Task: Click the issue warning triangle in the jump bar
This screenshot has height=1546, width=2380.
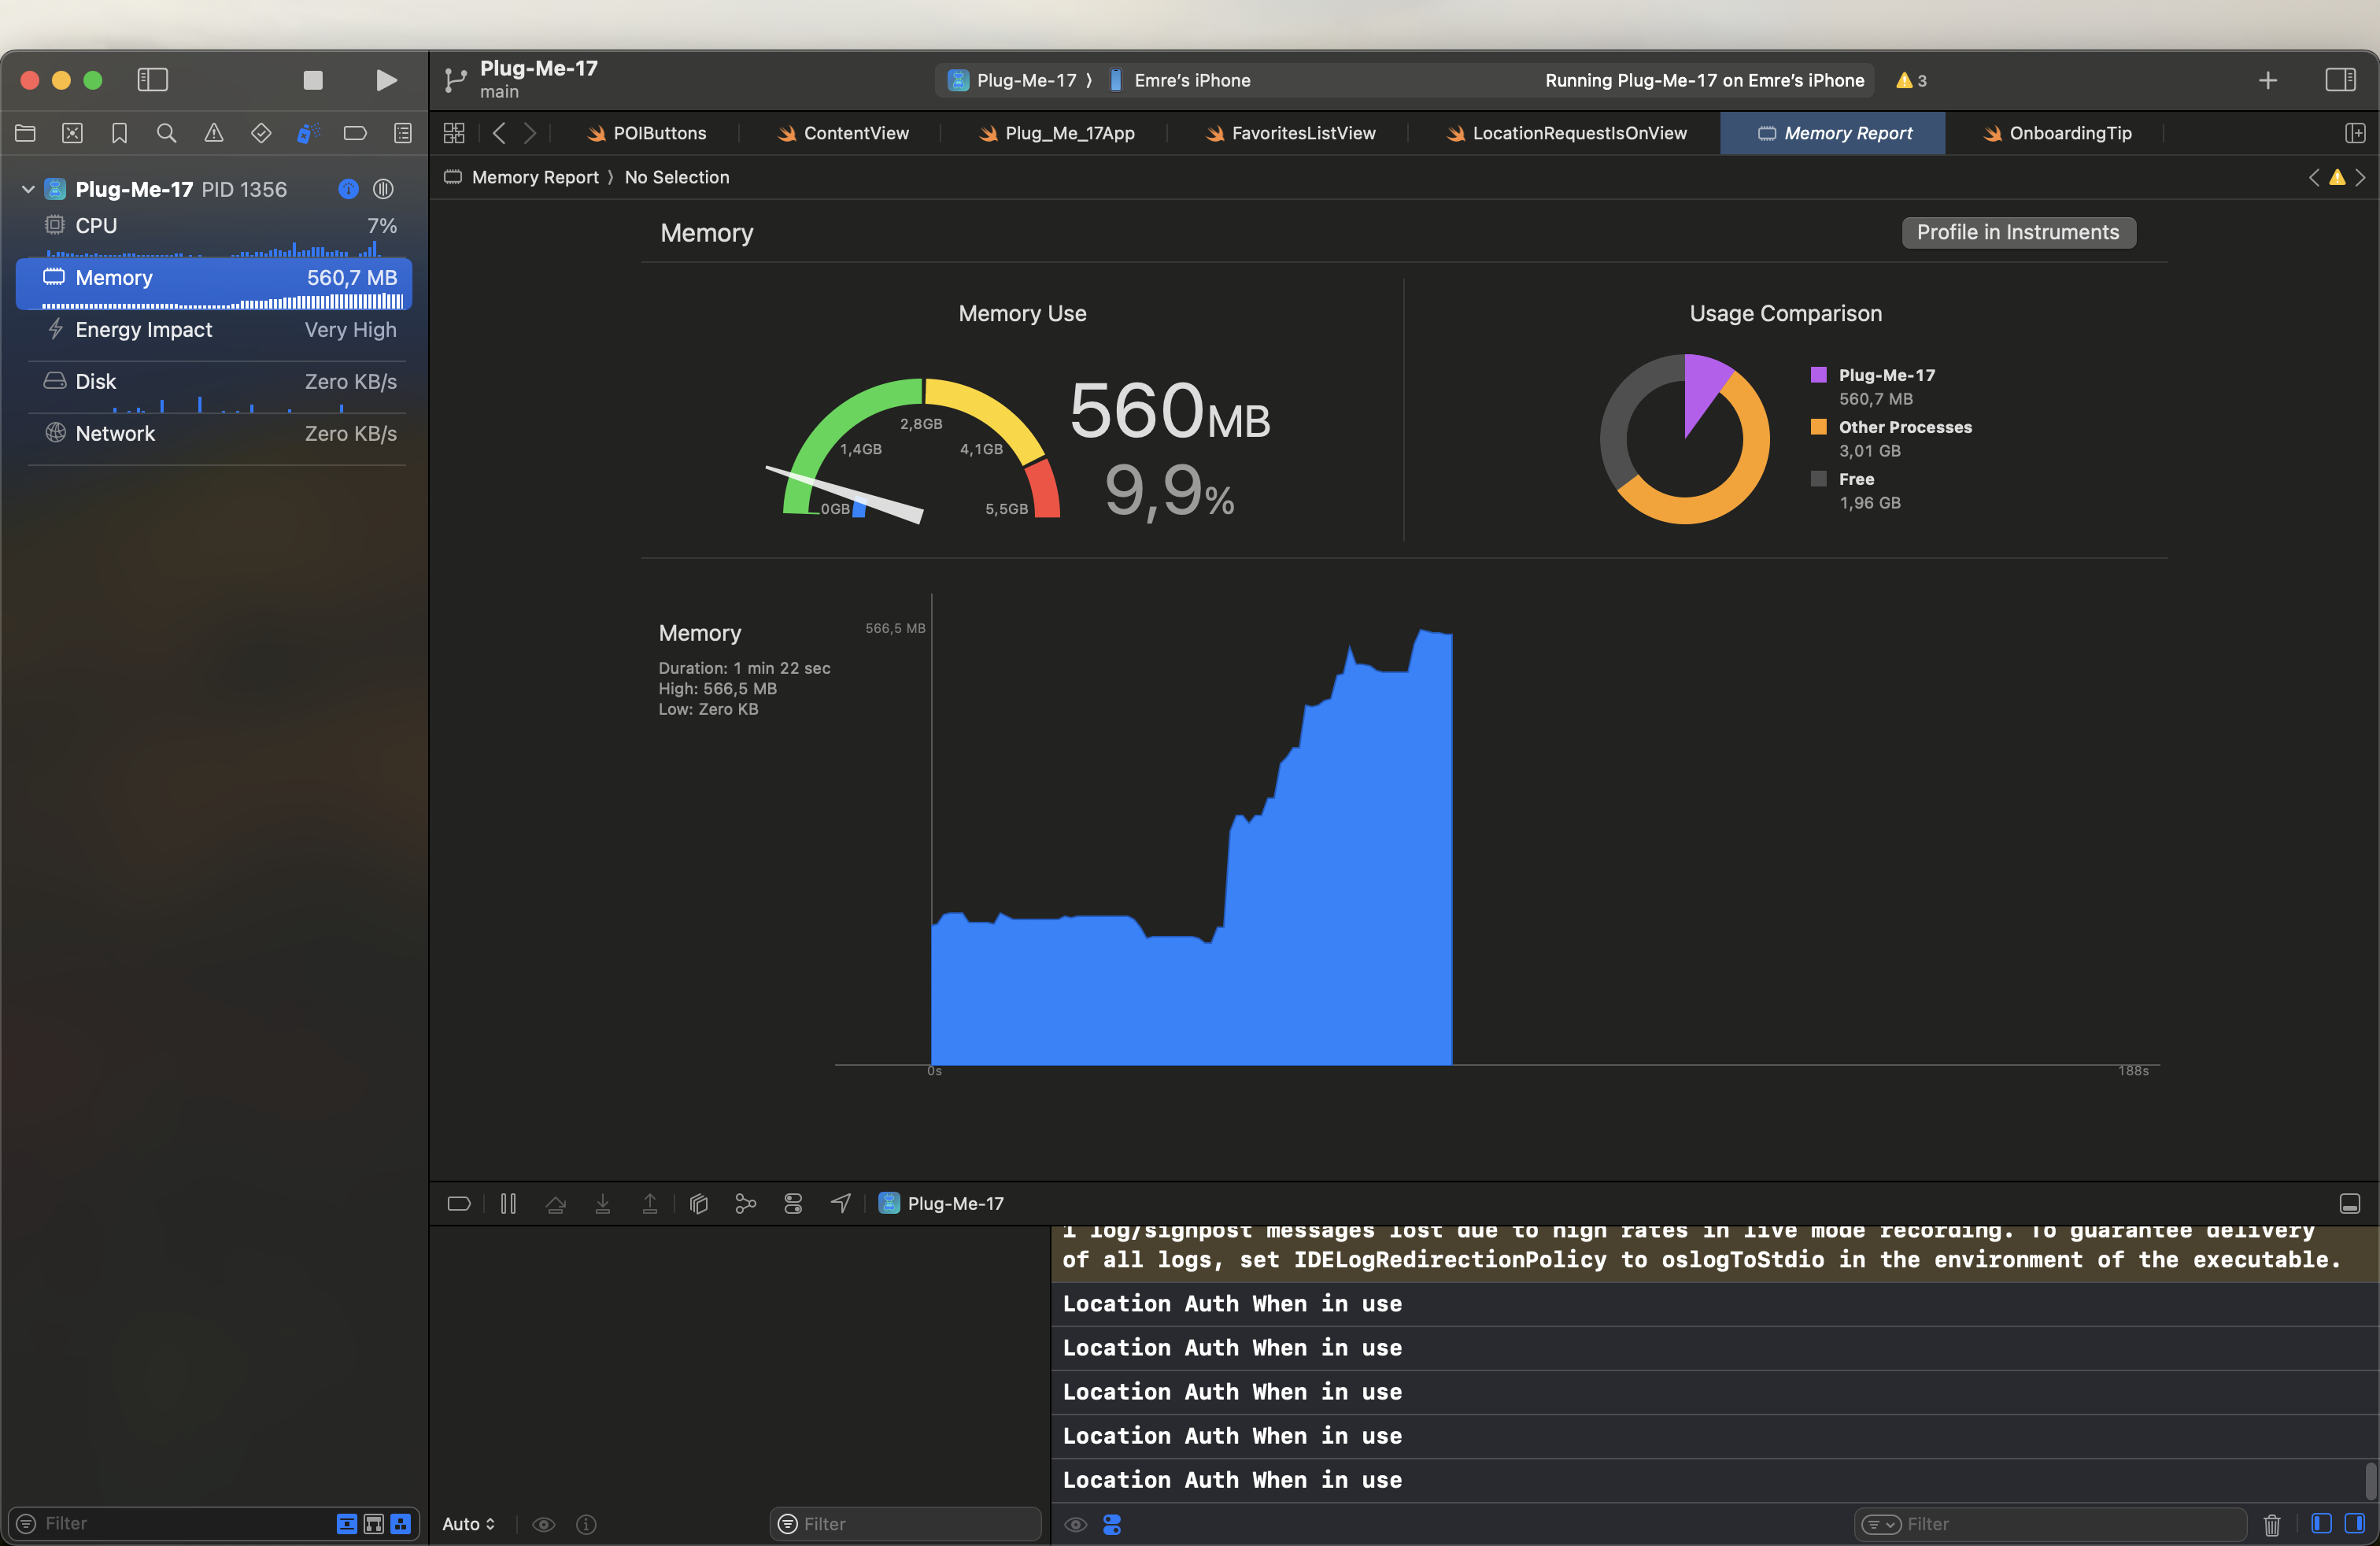Action: click(2337, 177)
